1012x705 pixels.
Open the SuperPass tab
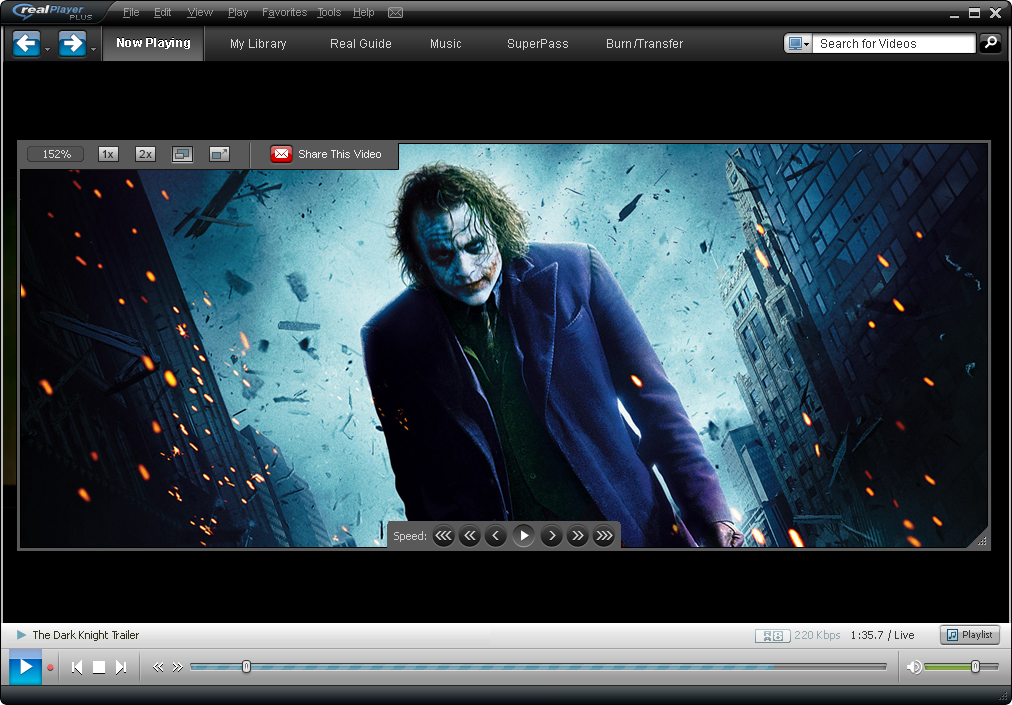(x=538, y=44)
